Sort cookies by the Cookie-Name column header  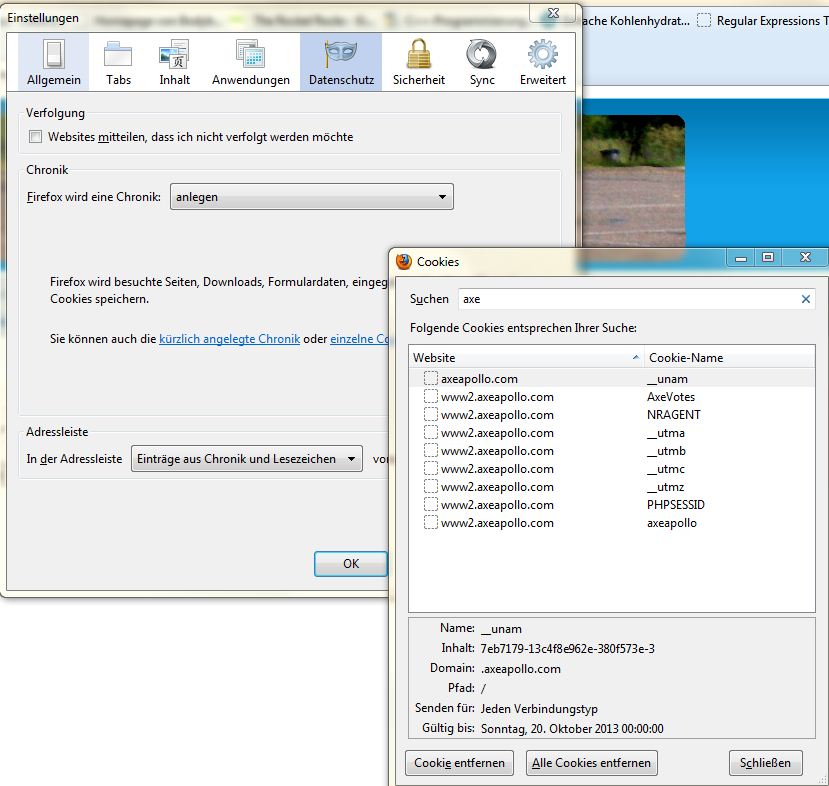coord(729,357)
